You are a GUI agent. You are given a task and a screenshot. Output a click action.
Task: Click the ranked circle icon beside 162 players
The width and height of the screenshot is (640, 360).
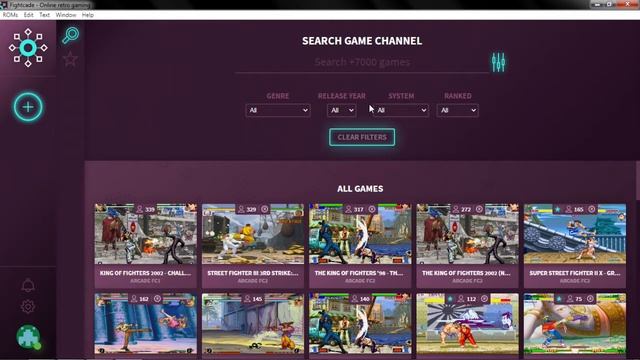[157, 299]
